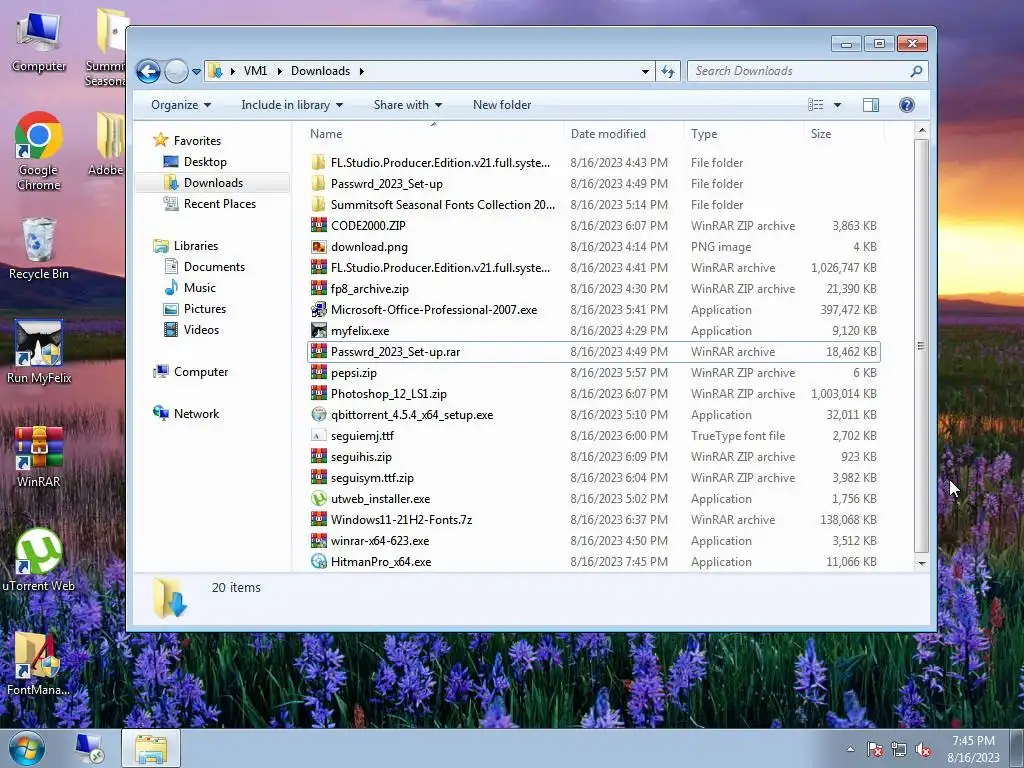Viewport: 1024px width, 768px height.
Task: Select the Passwrd_2023_Set-up folder icon
Action: point(318,184)
